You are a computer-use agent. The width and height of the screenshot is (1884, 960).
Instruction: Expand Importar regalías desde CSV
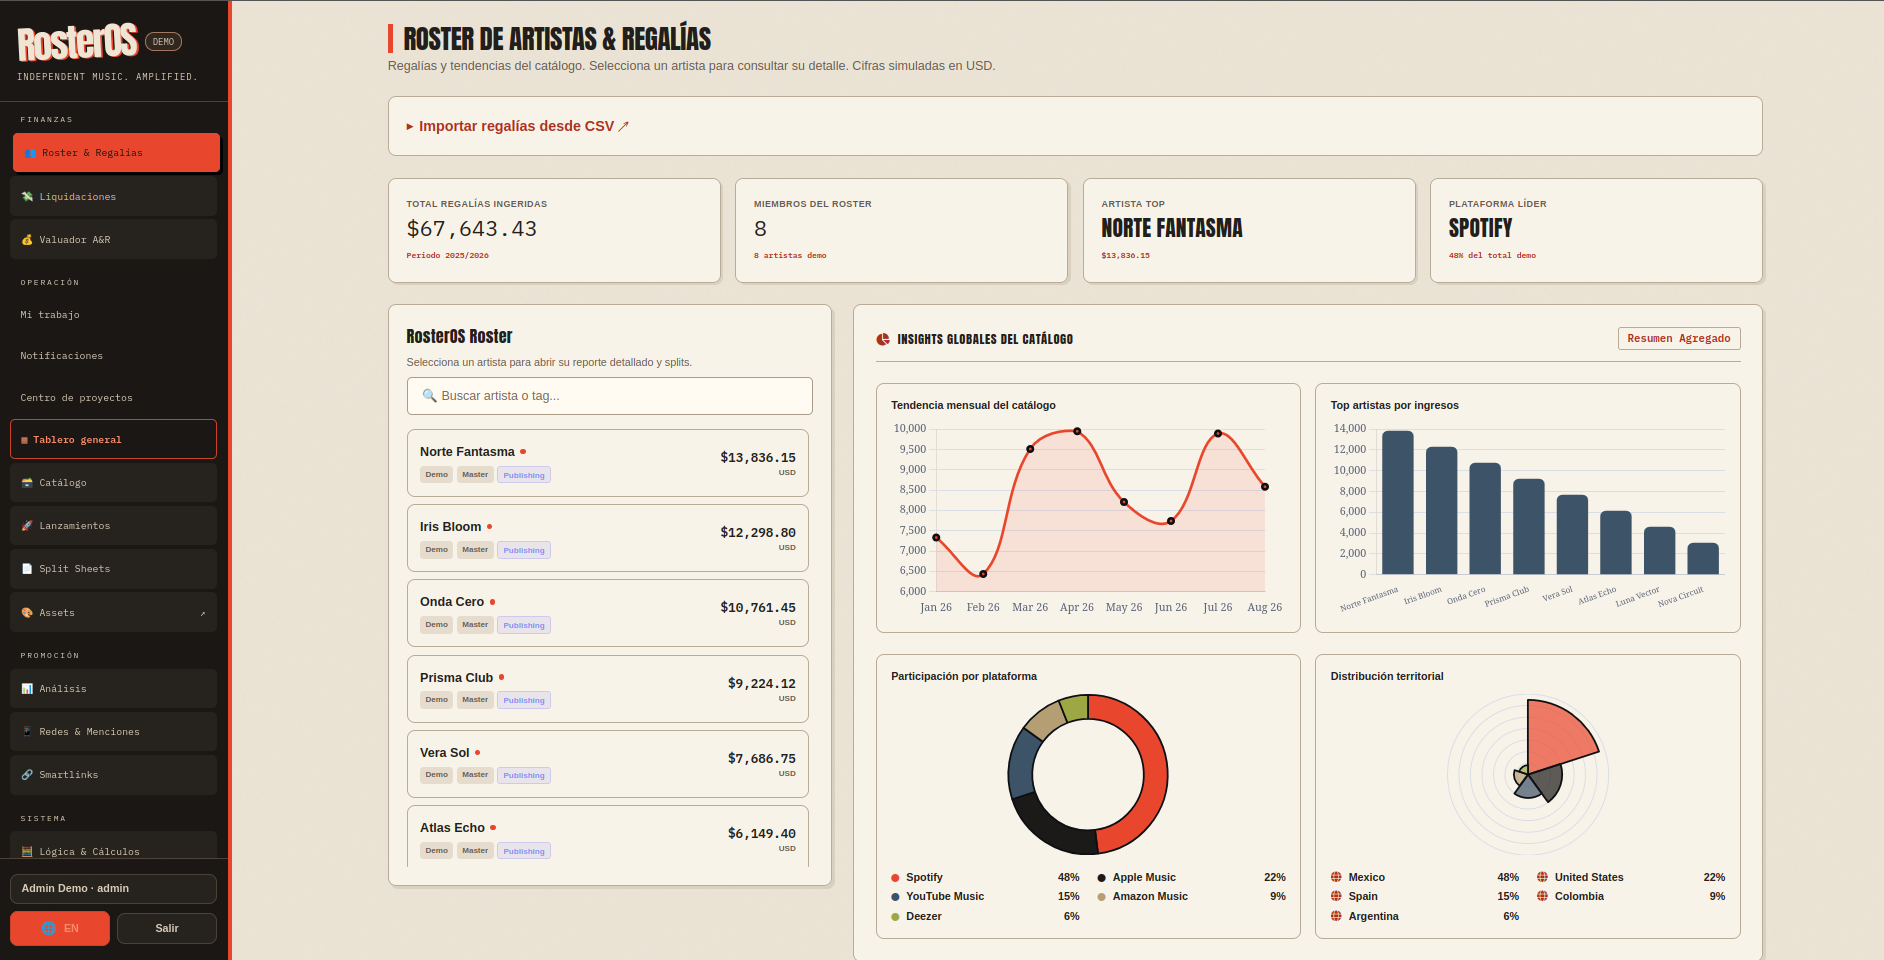point(517,126)
